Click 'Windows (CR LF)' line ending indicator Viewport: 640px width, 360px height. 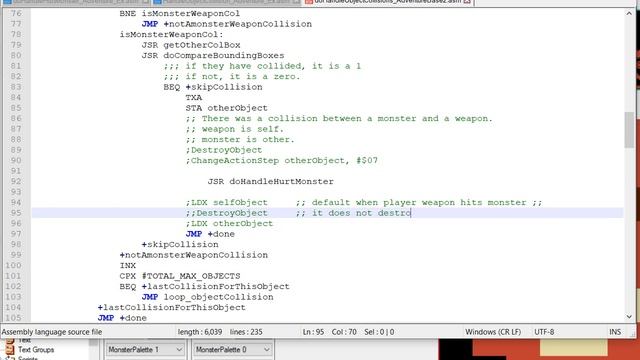pos(493,332)
